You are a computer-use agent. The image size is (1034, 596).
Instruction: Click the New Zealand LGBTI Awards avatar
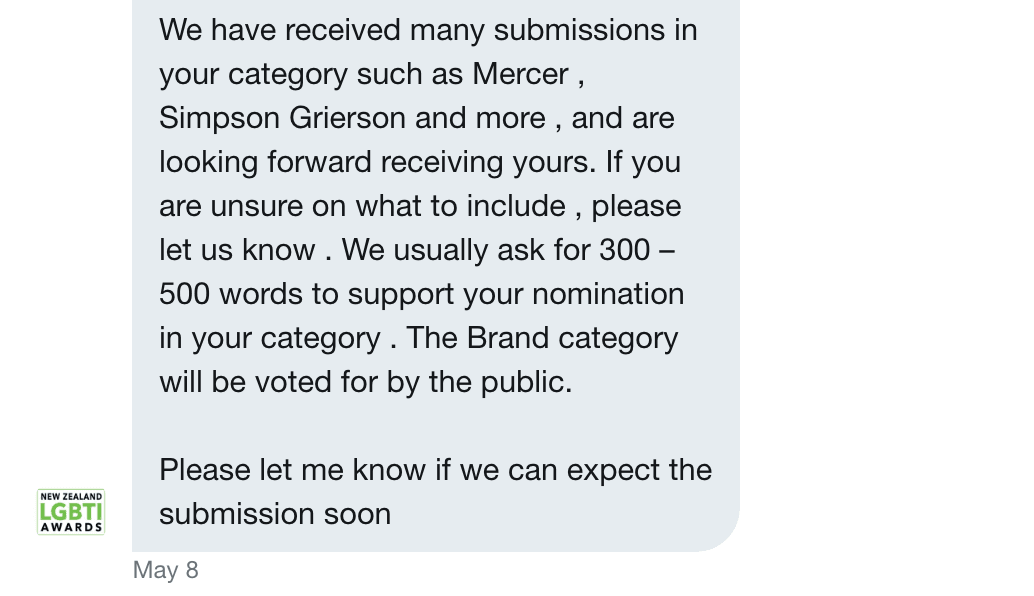pyautogui.click(x=71, y=512)
